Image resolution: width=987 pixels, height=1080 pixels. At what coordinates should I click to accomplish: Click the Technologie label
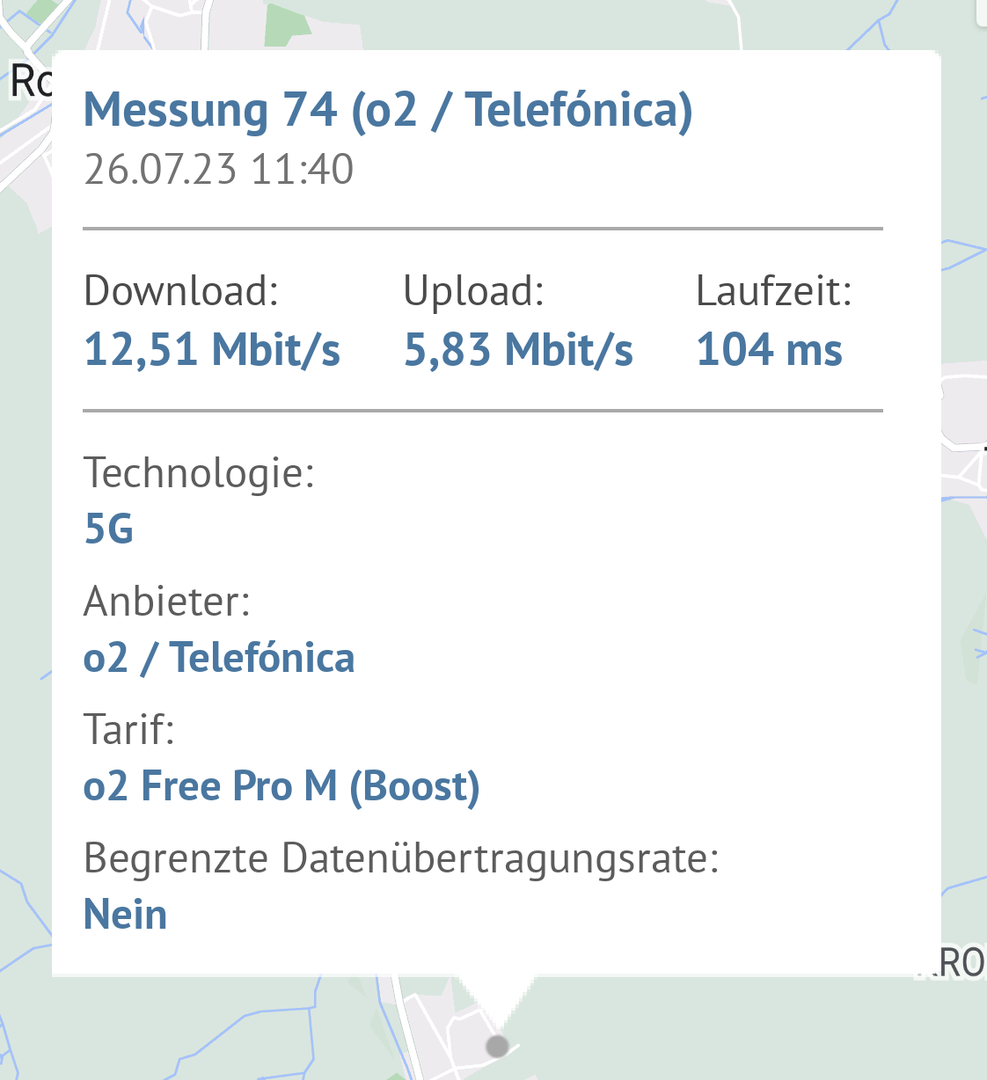199,472
